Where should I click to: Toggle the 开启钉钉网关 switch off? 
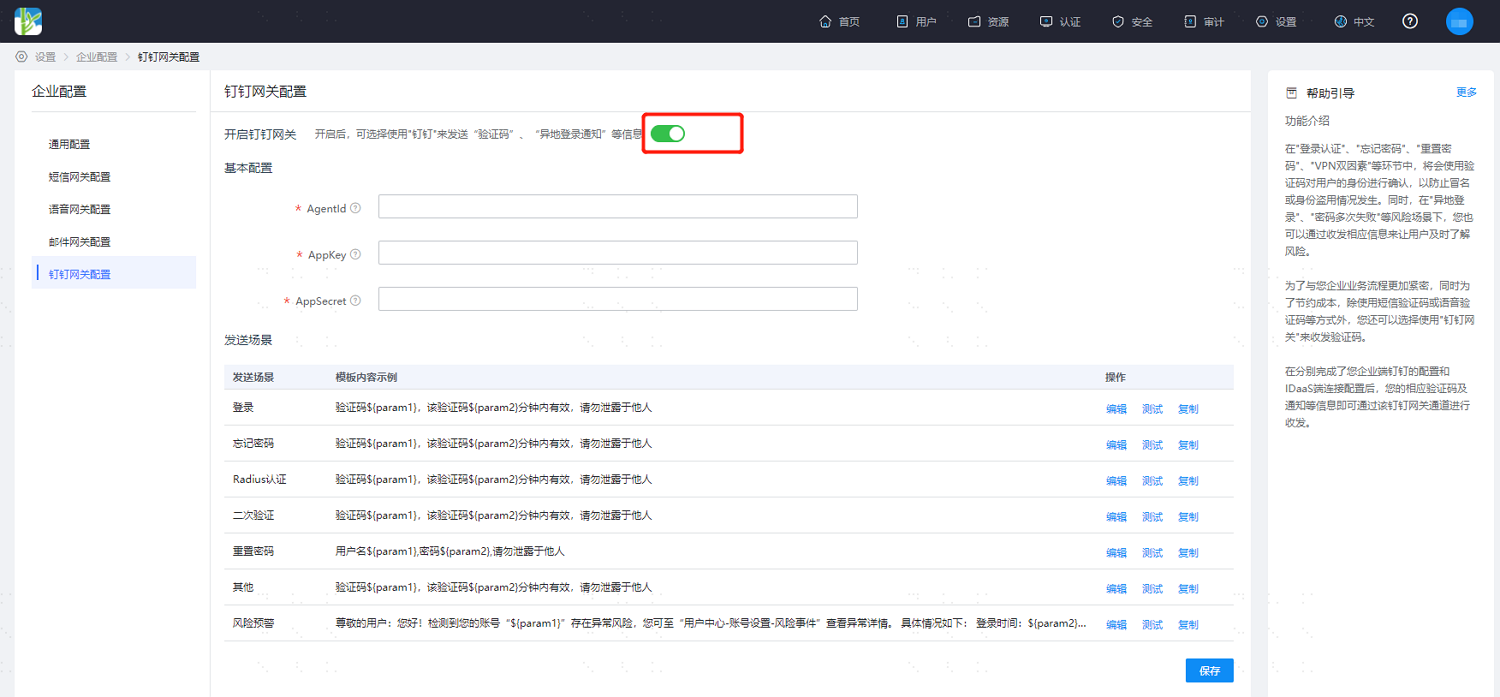(x=668, y=133)
